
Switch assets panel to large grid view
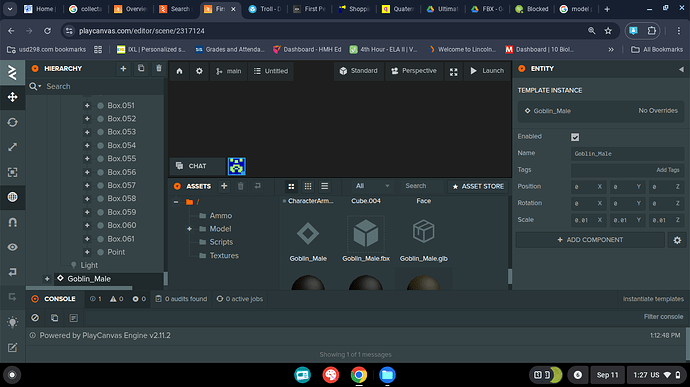[291, 186]
